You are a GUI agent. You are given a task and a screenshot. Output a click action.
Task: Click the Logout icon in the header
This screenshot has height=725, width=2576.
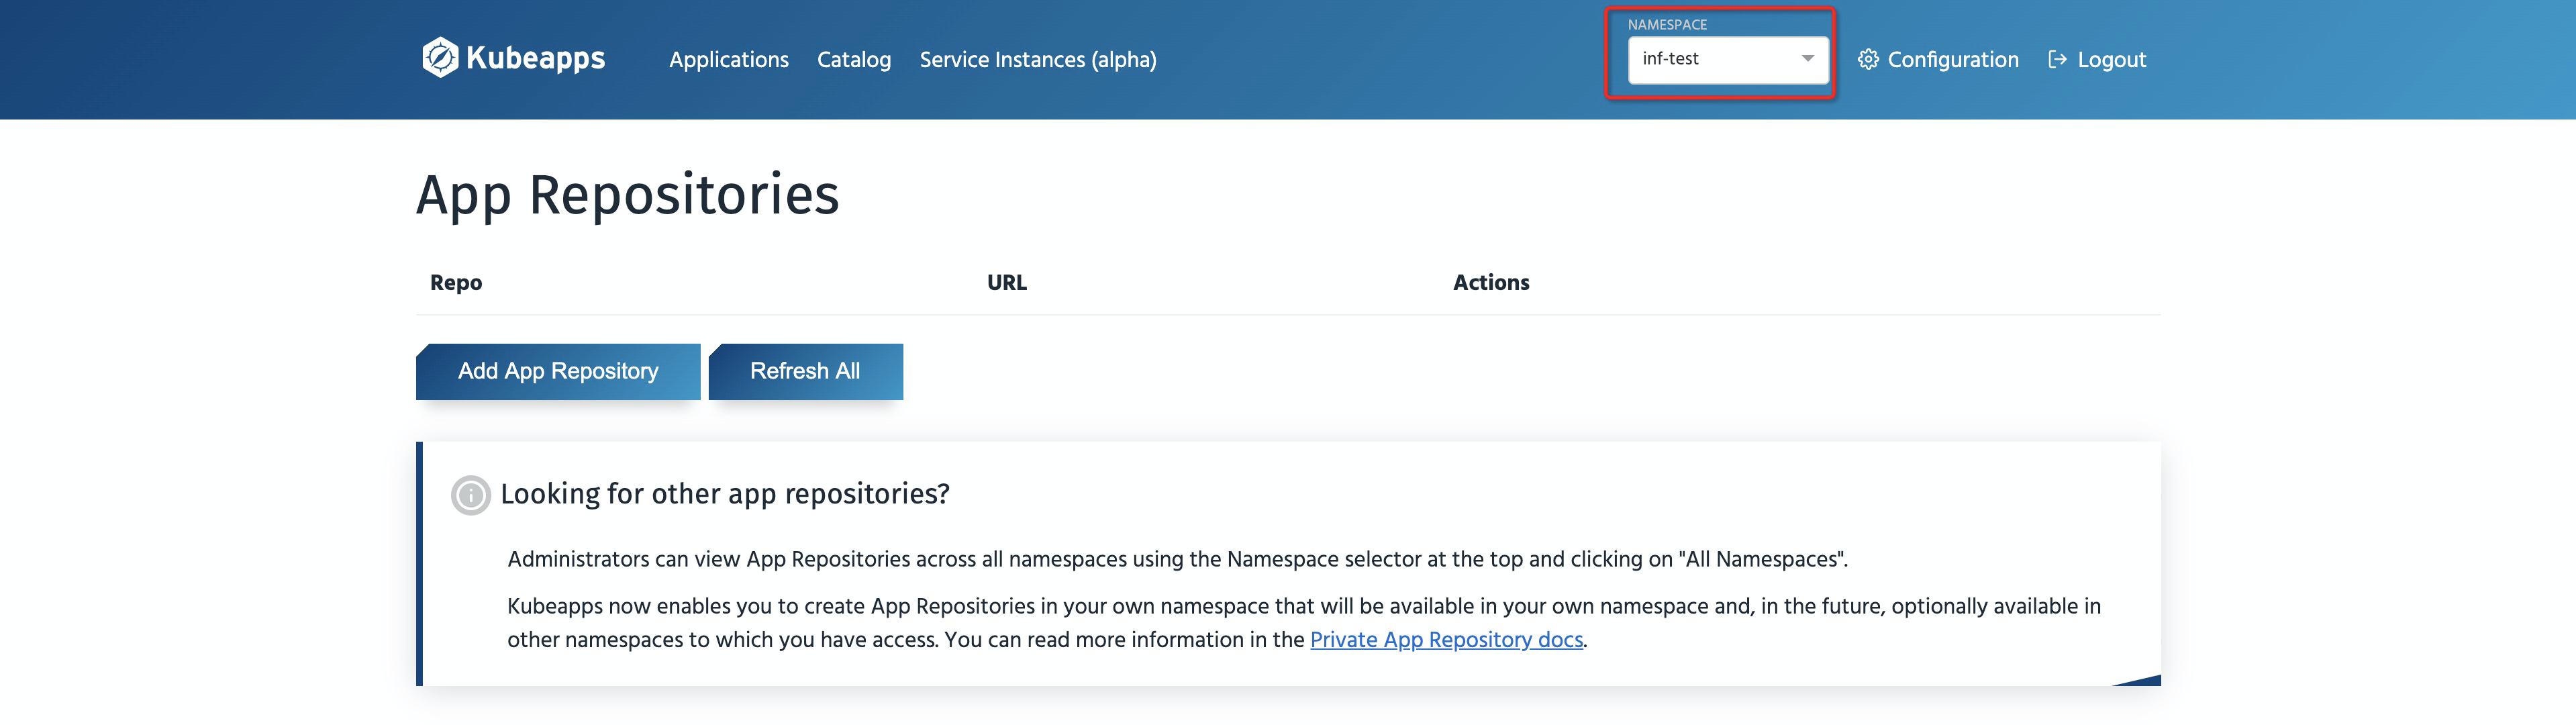coord(2058,59)
